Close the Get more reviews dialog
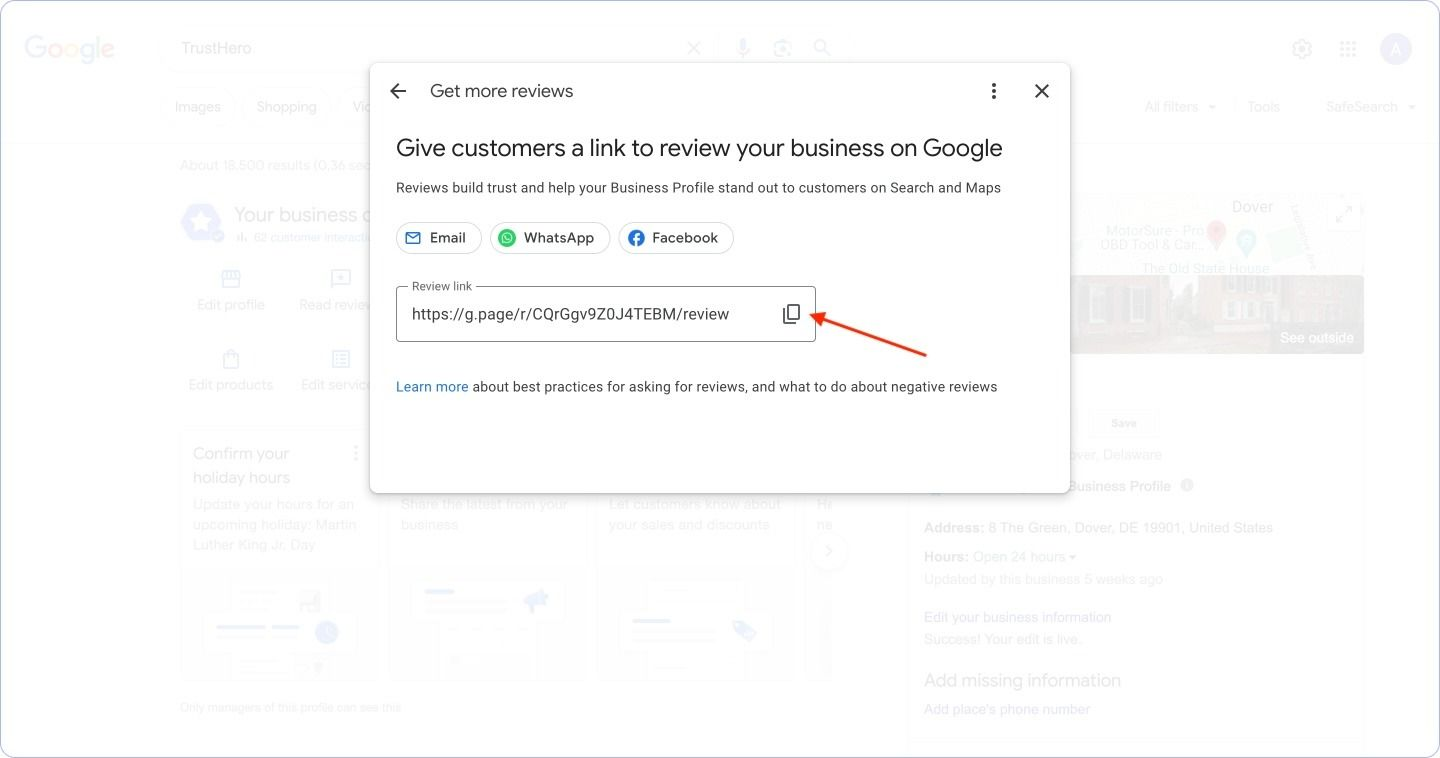Screen dimensions: 1440x758 pos(1042,91)
